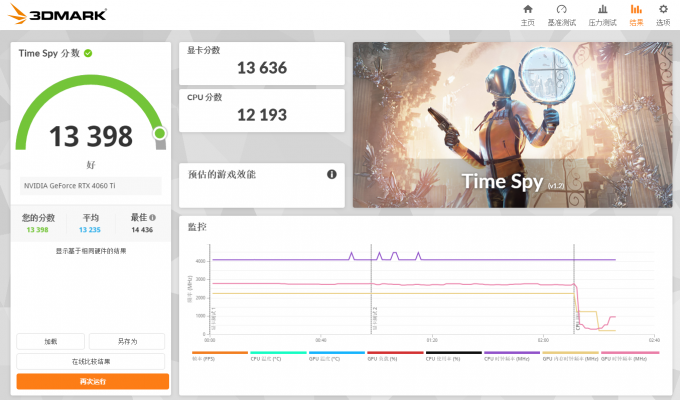Screen dimensions: 680x400
Task: Open the 主页 home tab
Action: [x=528, y=15]
